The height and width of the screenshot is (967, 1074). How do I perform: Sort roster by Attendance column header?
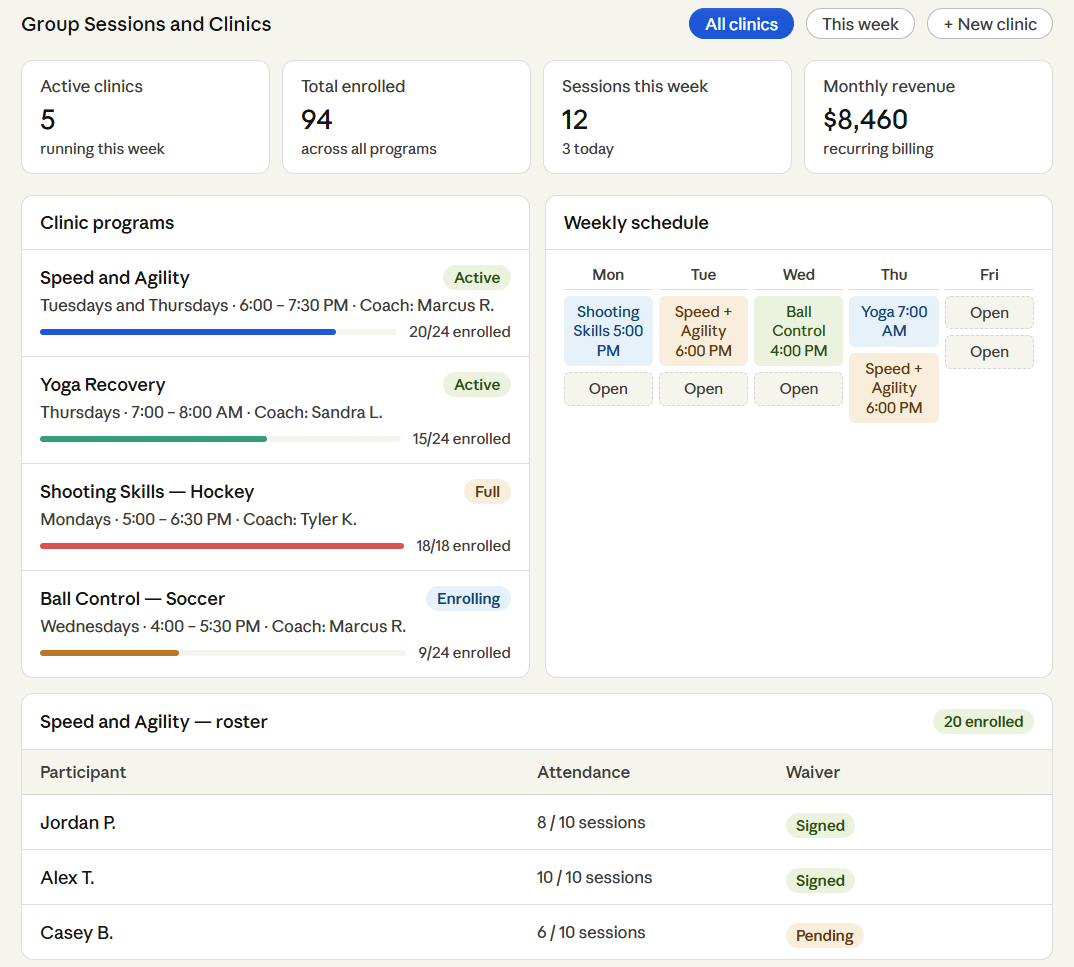[583, 772]
